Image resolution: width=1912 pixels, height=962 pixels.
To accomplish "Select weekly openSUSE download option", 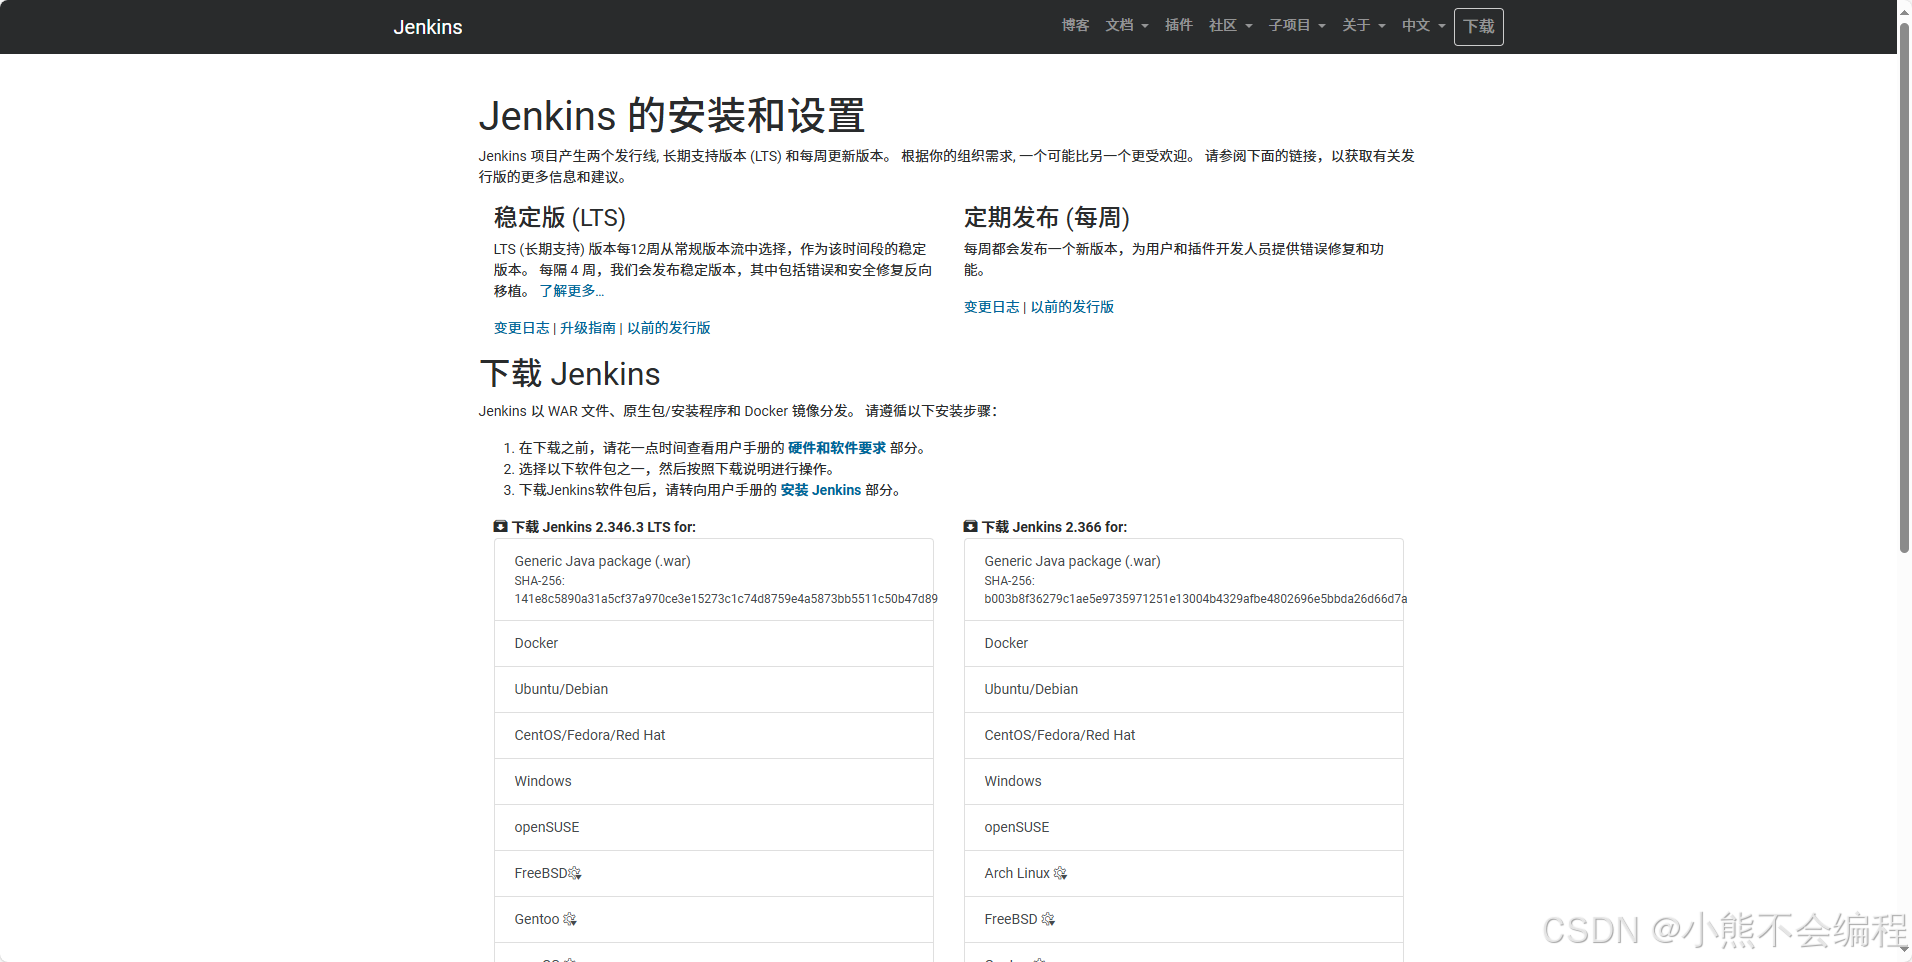I will point(1183,828).
